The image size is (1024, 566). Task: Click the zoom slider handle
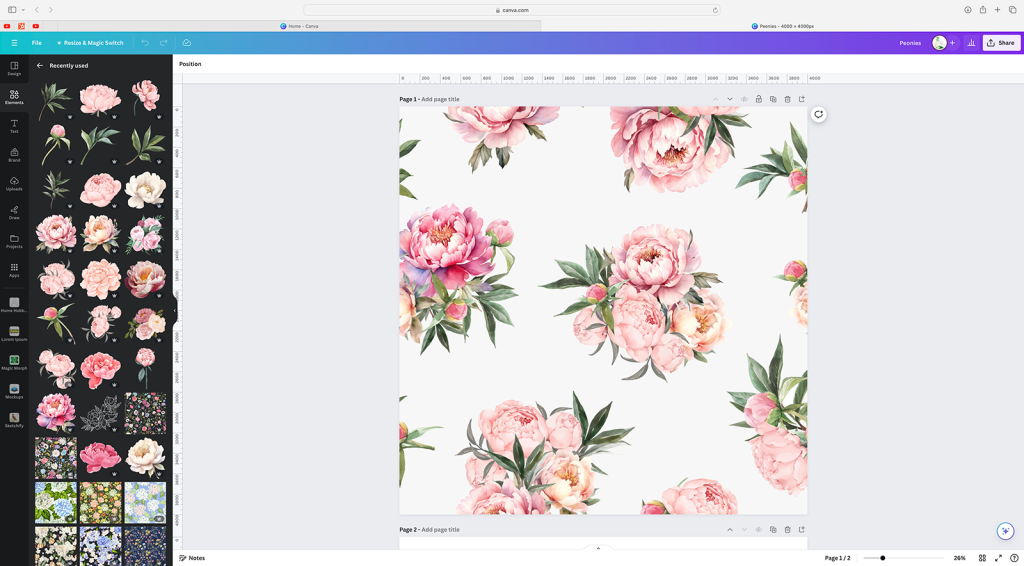882,558
